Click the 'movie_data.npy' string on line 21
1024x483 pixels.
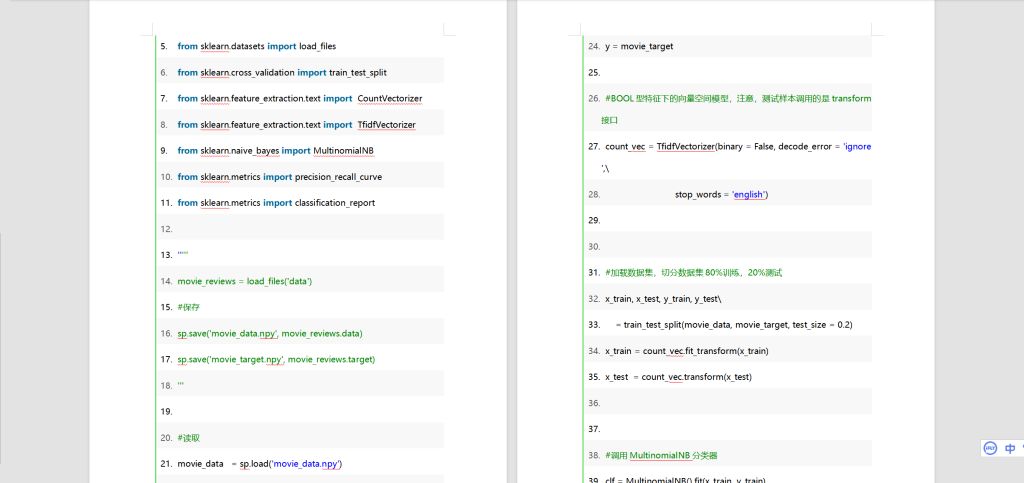tap(306, 464)
